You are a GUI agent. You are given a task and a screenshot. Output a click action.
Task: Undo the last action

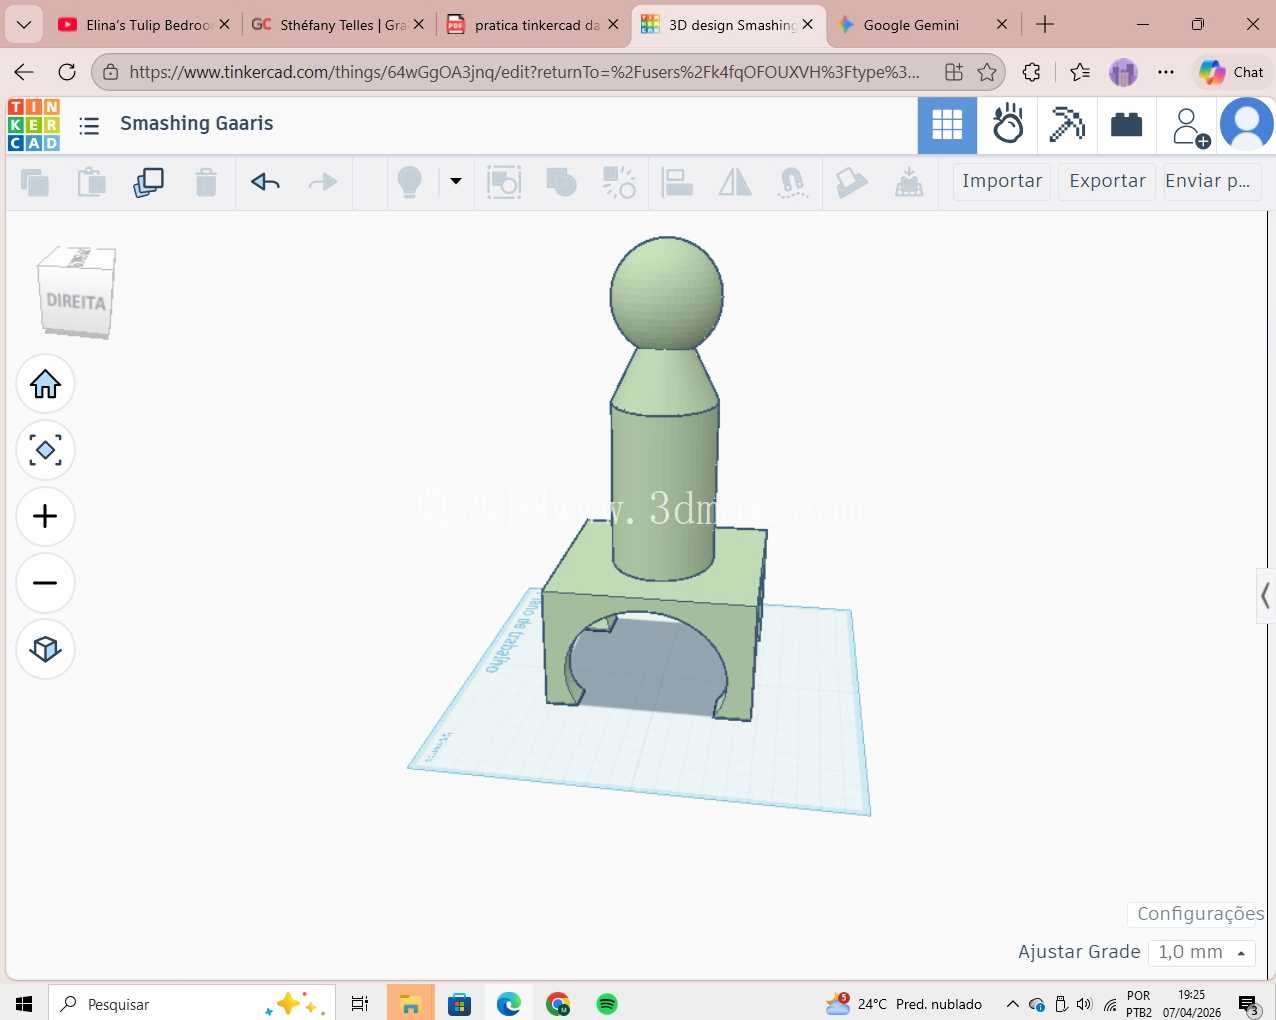(x=265, y=182)
